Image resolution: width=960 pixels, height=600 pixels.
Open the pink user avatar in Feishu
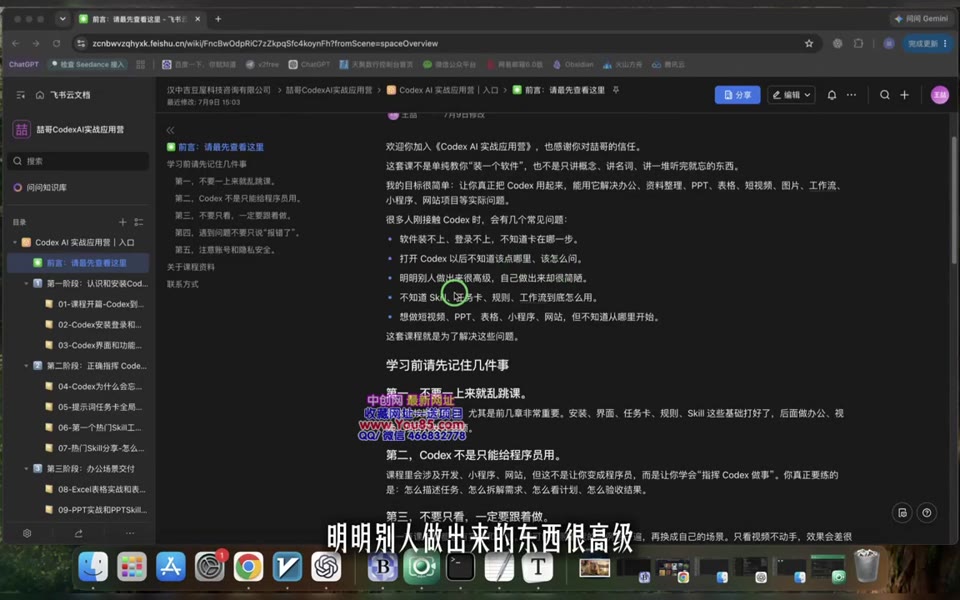[939, 95]
